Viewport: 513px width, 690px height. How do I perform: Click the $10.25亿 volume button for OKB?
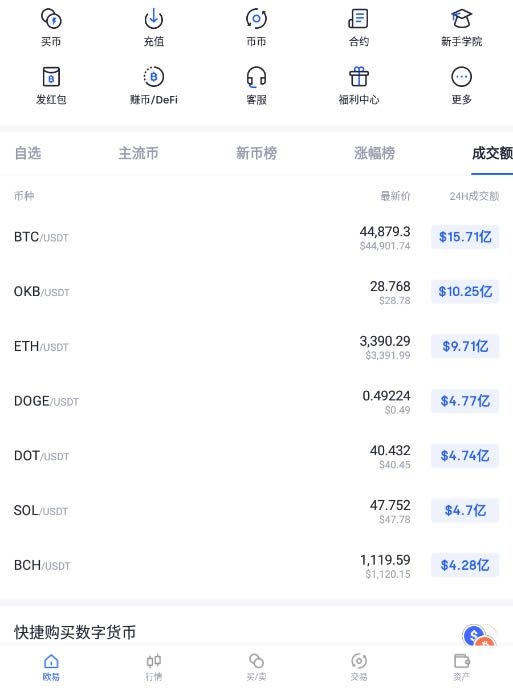point(465,291)
